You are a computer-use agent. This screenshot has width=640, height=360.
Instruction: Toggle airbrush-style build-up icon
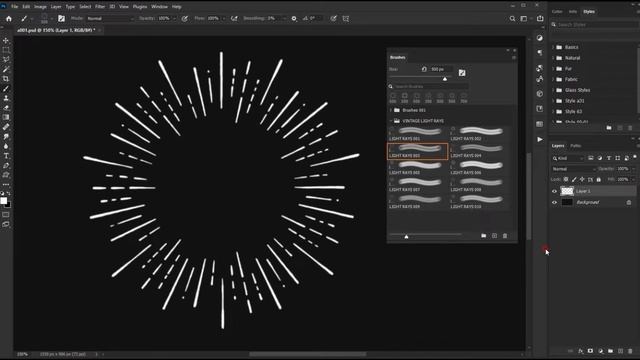[234, 18]
